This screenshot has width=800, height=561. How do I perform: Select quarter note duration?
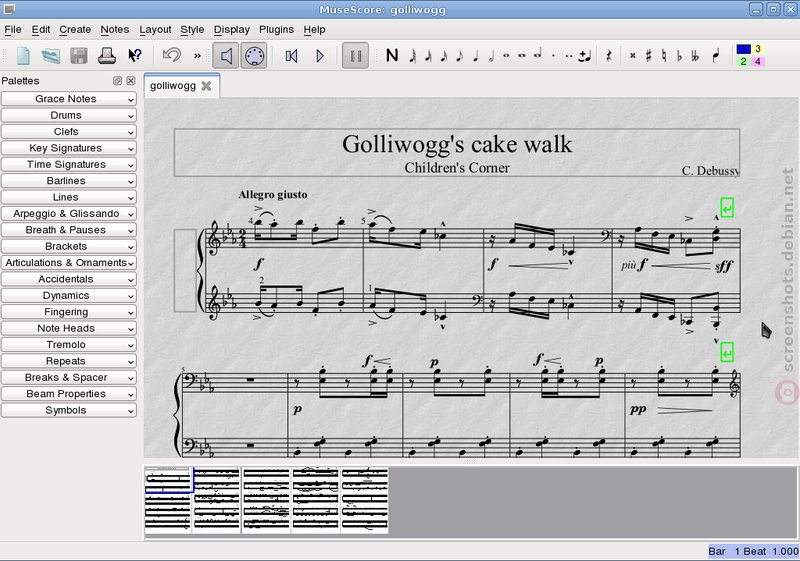(476, 56)
